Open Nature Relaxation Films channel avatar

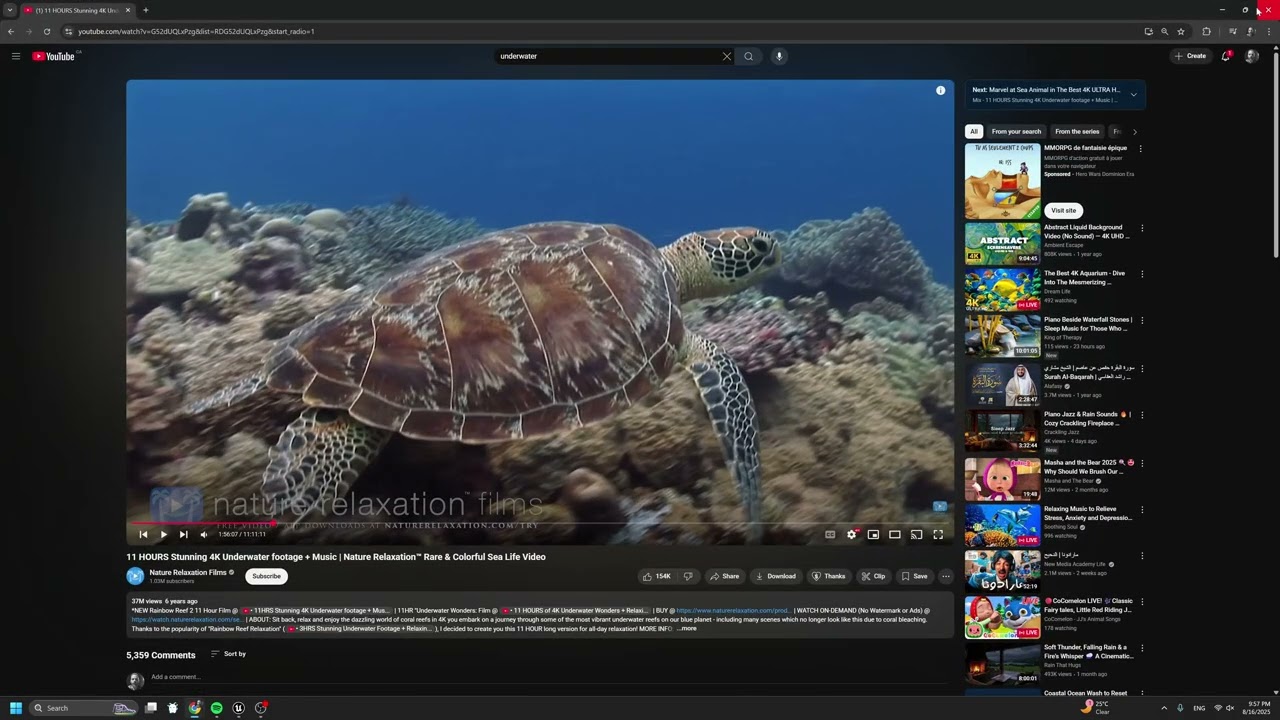click(135, 576)
